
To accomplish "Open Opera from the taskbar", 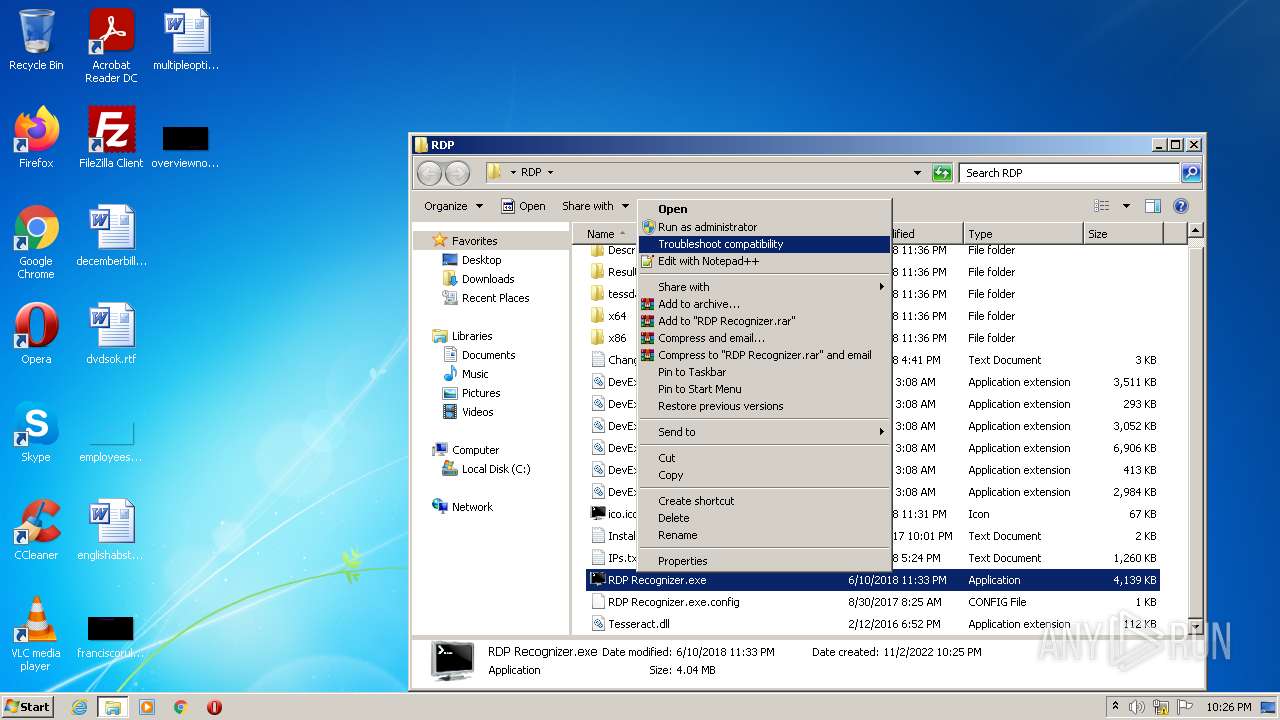I will click(x=214, y=707).
